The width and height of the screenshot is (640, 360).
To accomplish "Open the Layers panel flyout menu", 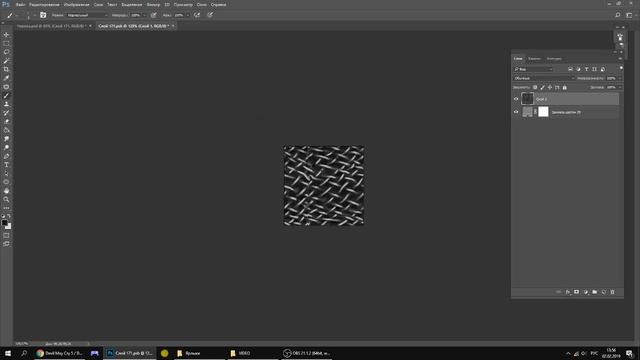I will [620, 59].
